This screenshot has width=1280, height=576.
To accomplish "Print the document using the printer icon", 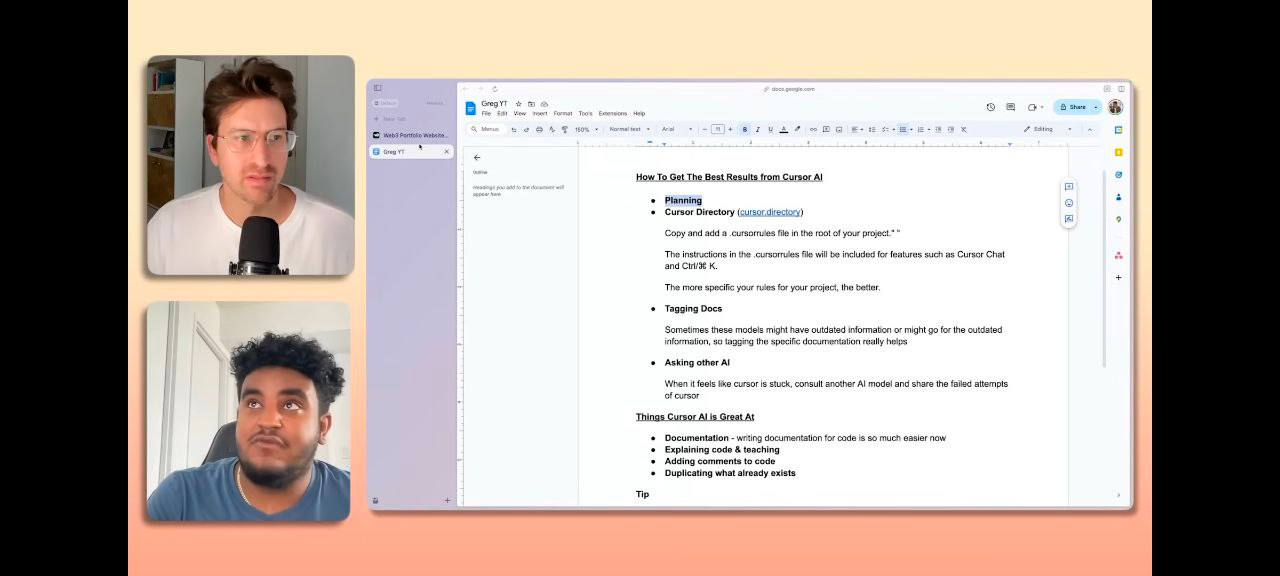I will [539, 129].
